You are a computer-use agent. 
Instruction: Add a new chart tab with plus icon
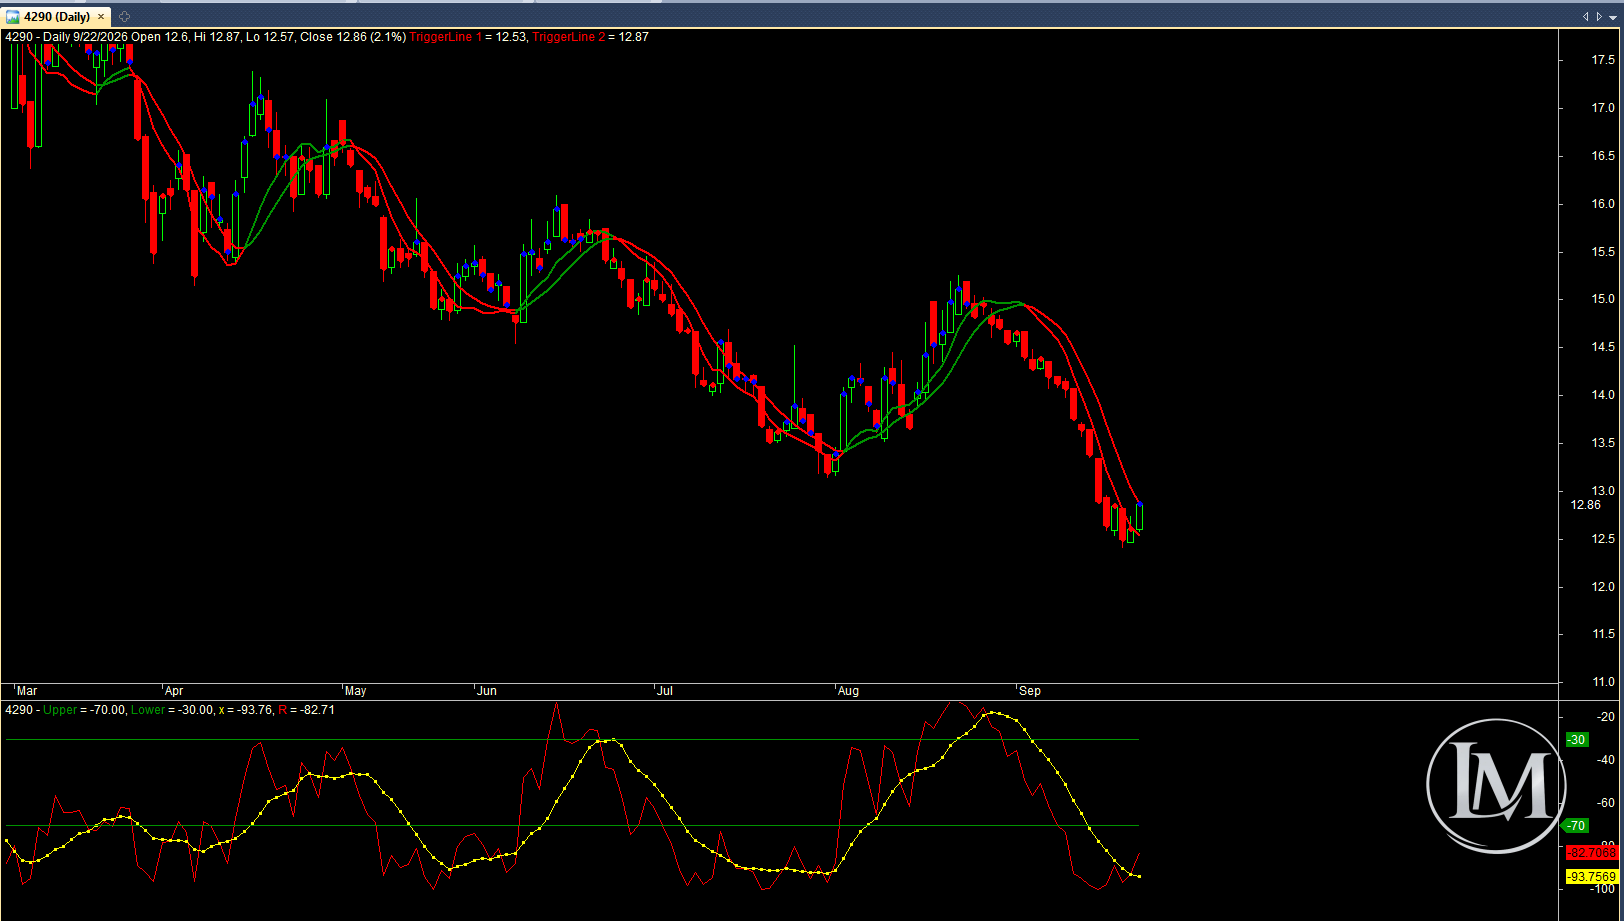click(124, 17)
